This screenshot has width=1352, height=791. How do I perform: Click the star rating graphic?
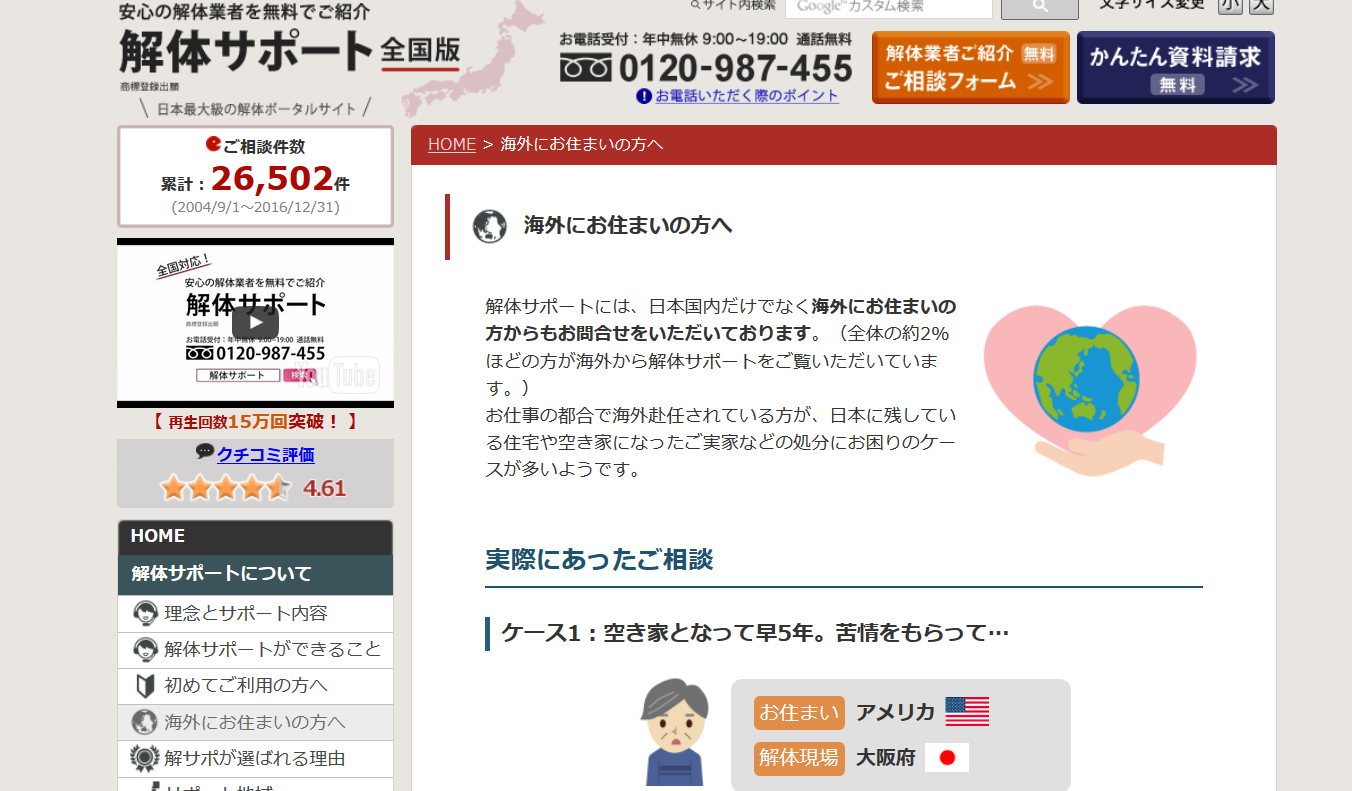226,488
